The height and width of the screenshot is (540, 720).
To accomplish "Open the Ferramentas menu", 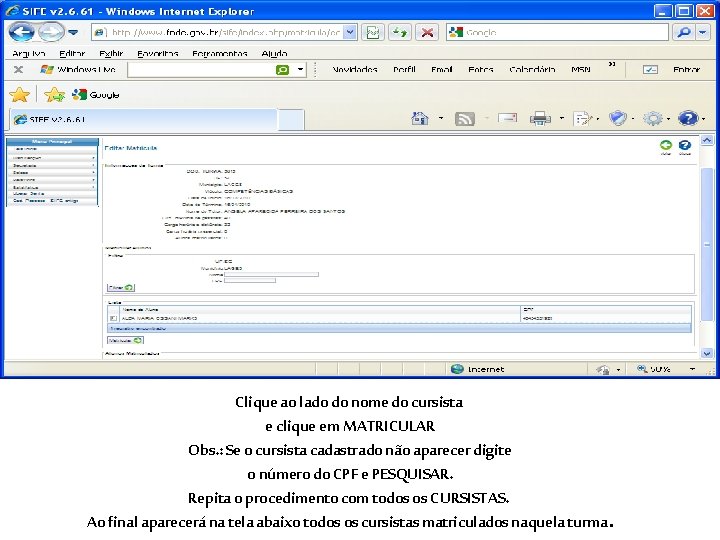I will 219,54.
